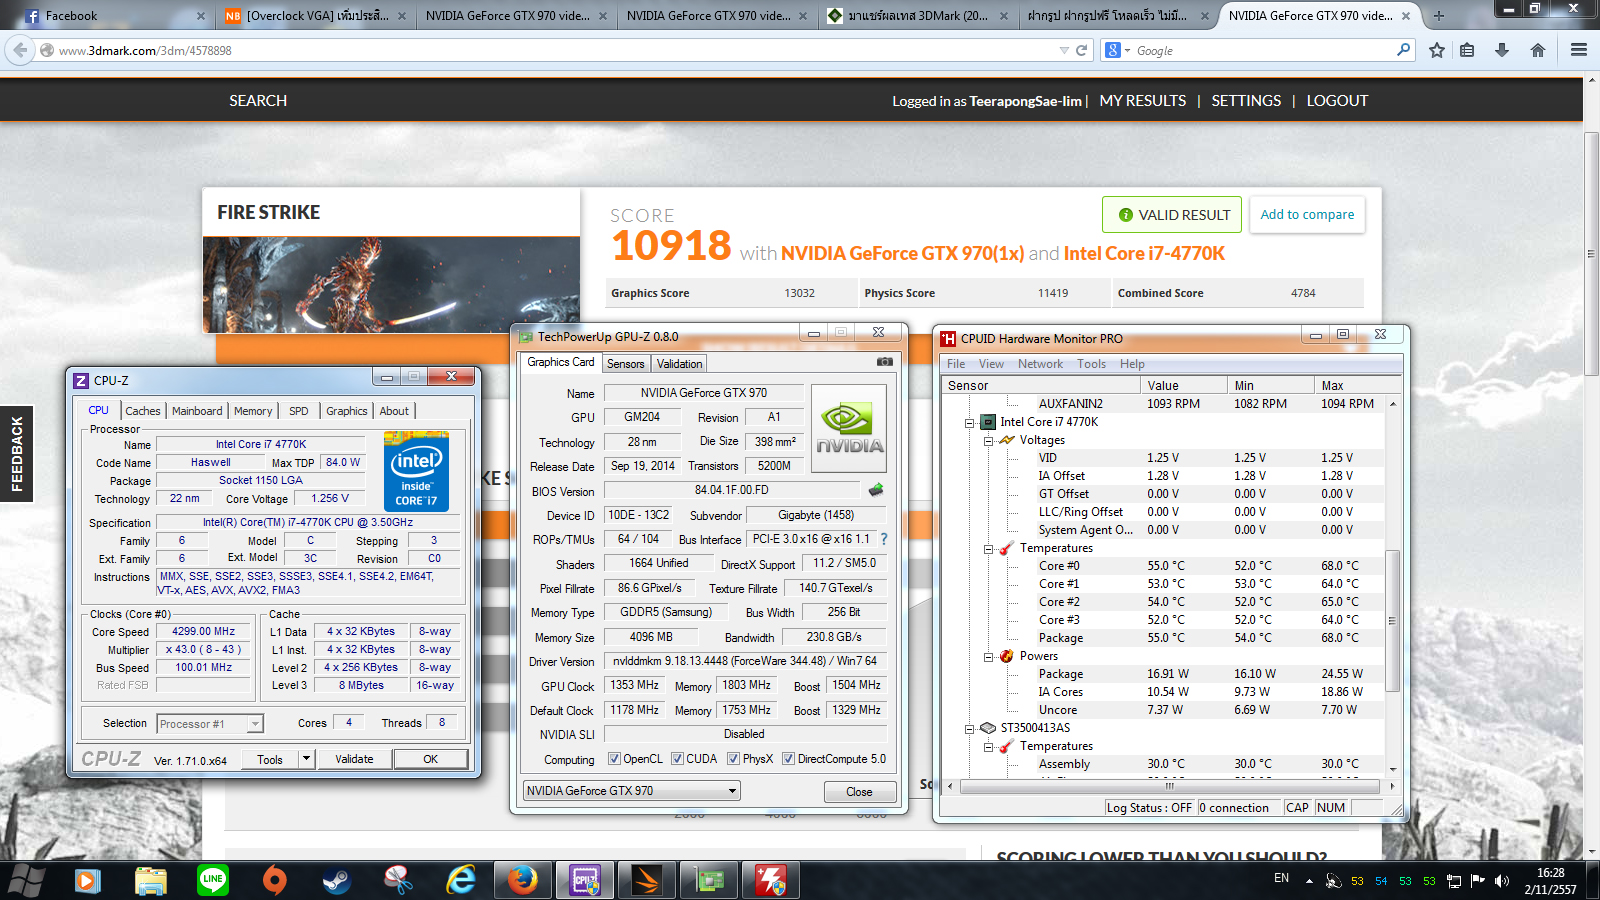Open Origin from the taskbar
Image resolution: width=1600 pixels, height=900 pixels.
coord(275,881)
